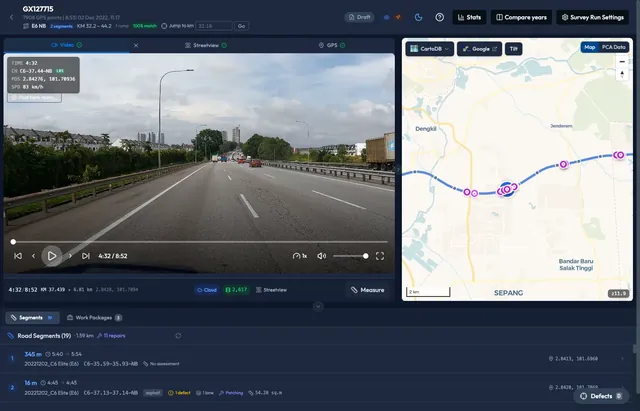Mute the video audio
The height and width of the screenshot is (411, 640).
[322, 256]
